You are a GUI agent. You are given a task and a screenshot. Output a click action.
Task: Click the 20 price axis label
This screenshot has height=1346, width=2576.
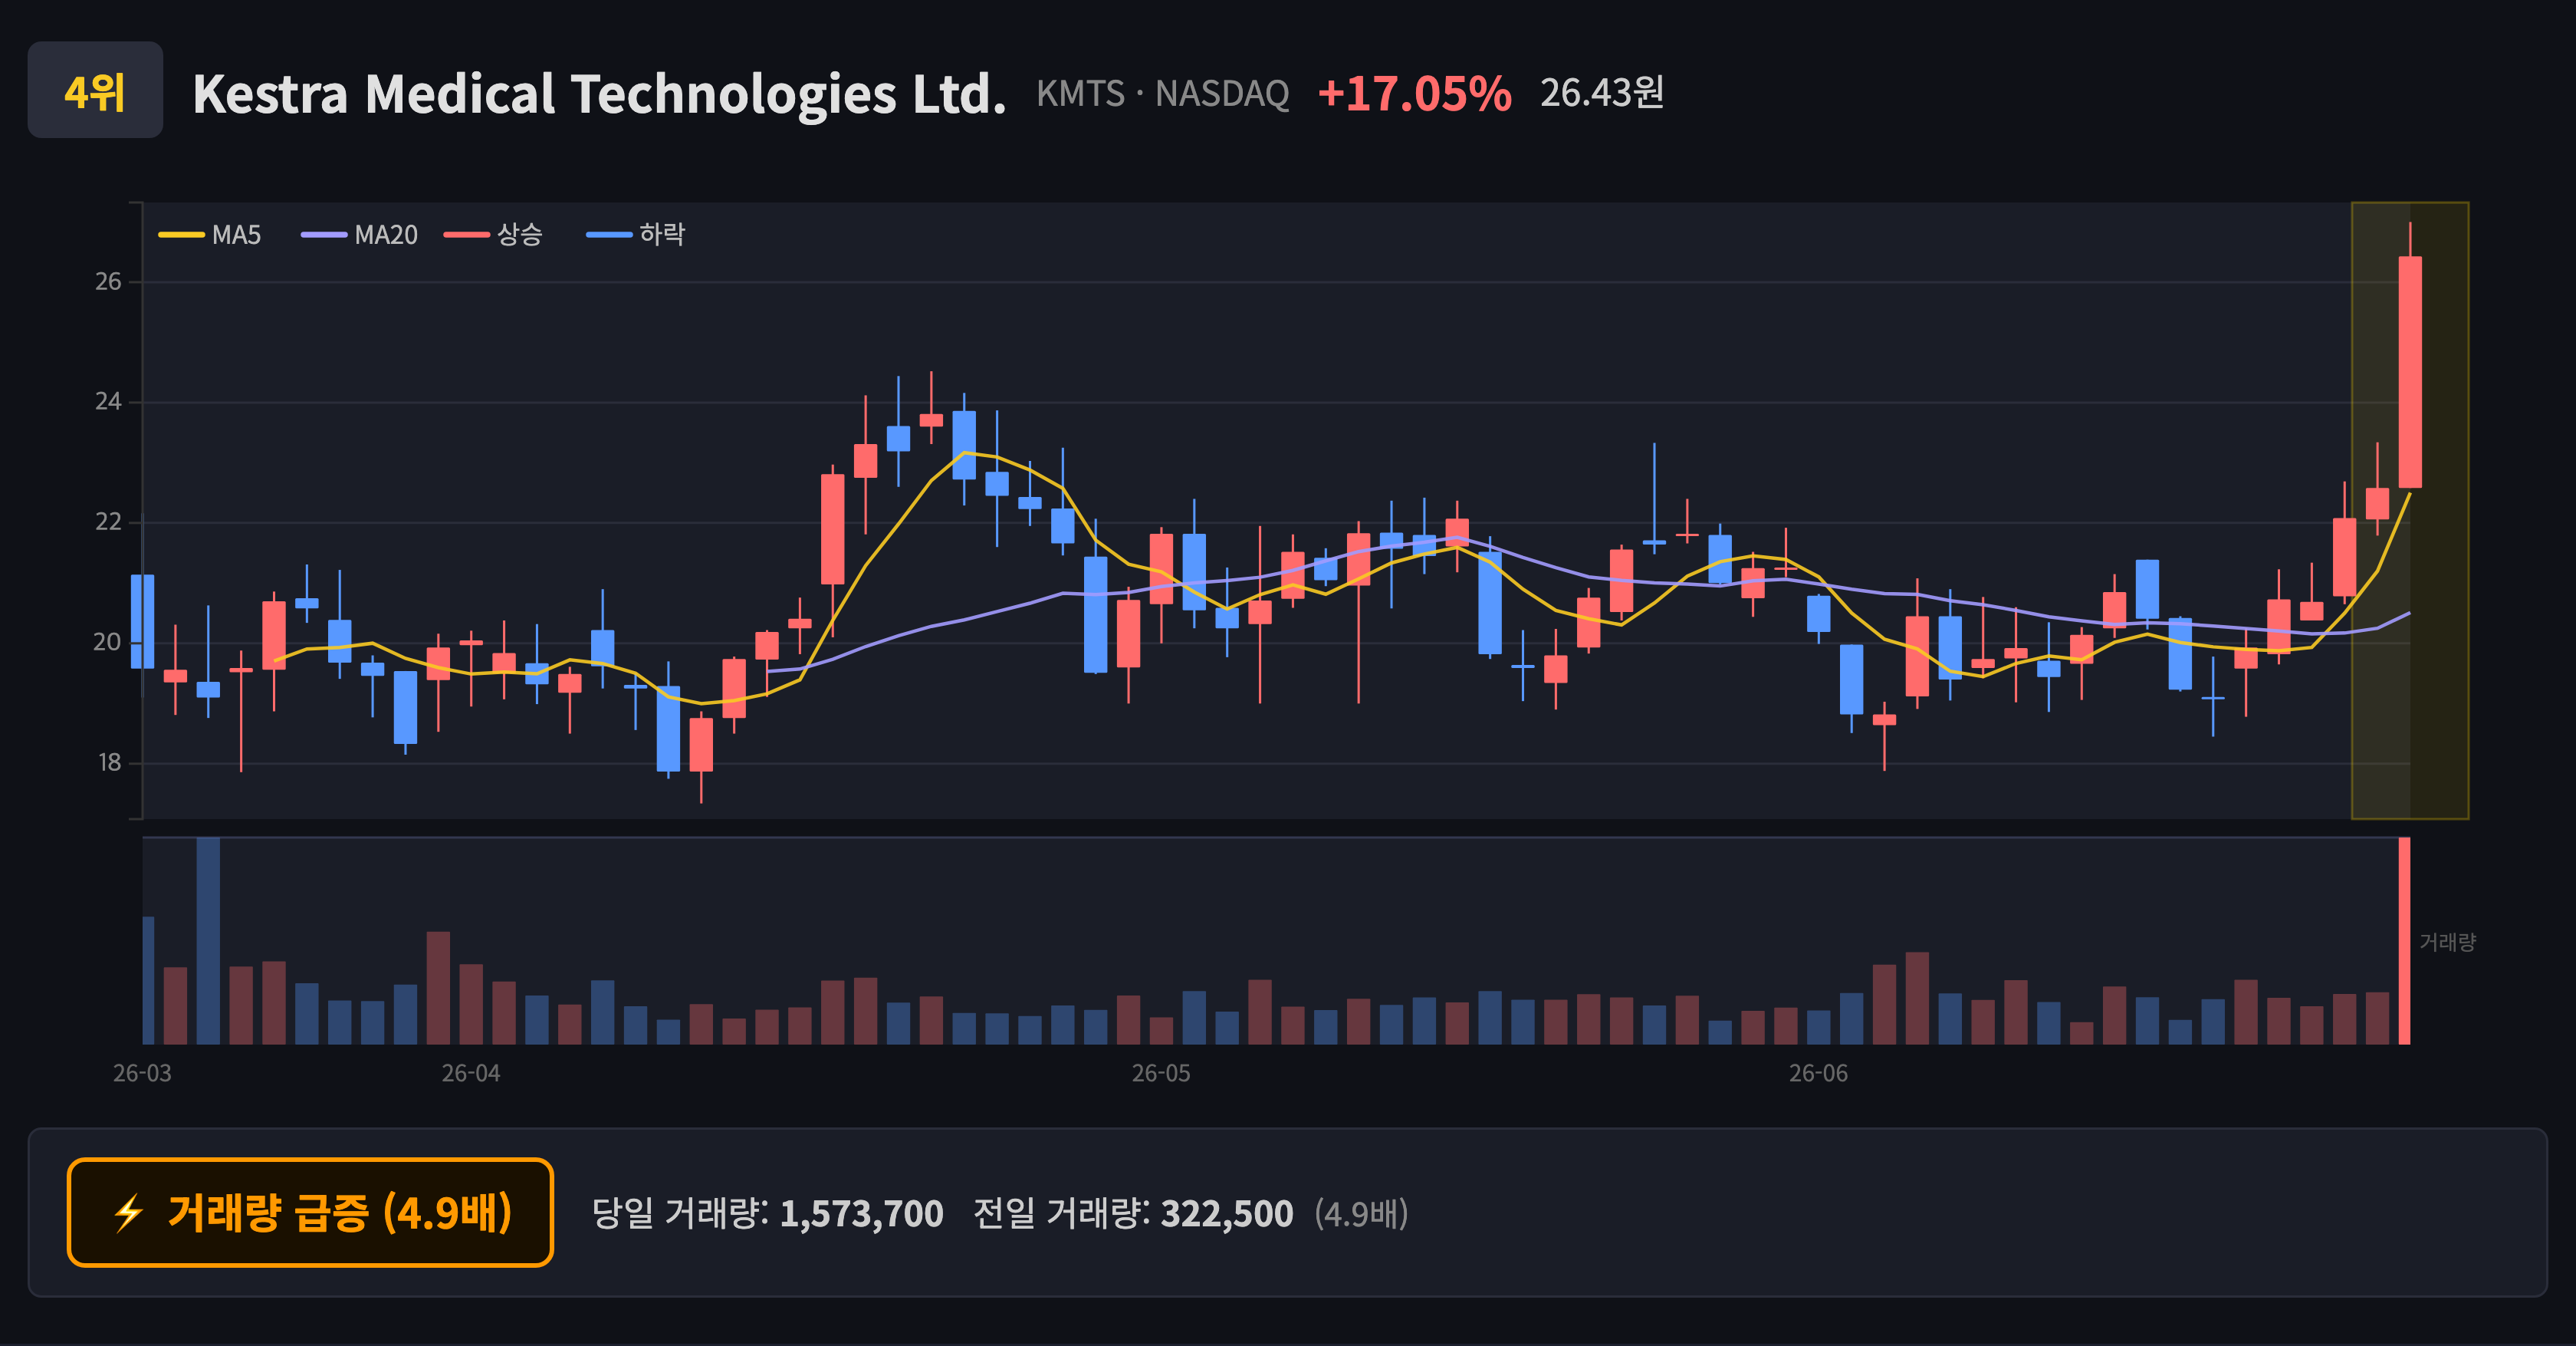(108, 642)
